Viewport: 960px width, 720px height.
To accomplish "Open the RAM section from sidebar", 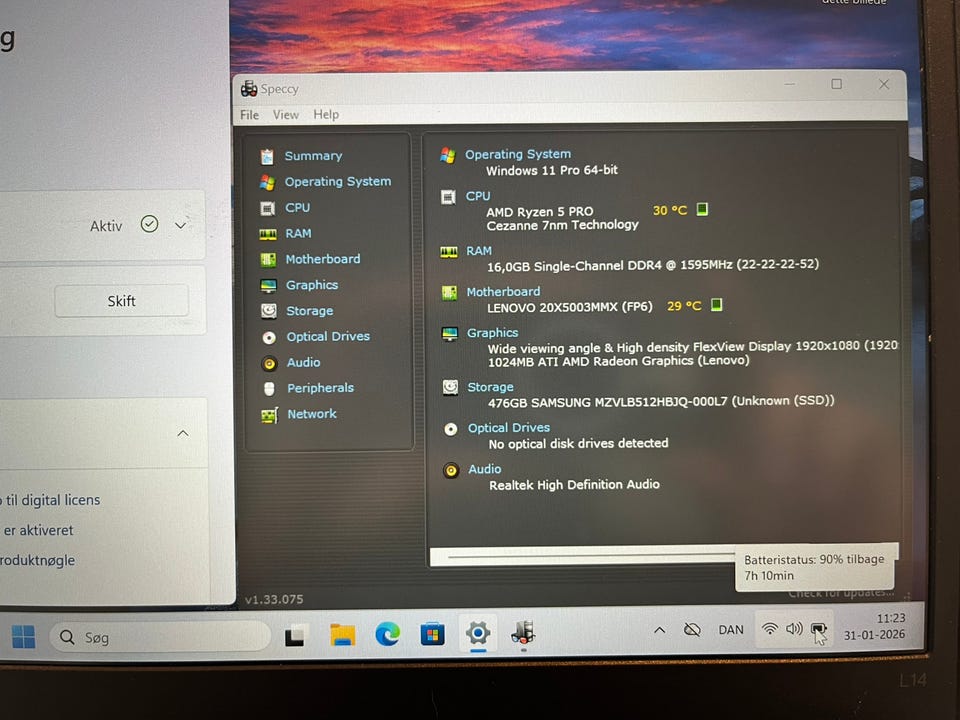I will (298, 233).
